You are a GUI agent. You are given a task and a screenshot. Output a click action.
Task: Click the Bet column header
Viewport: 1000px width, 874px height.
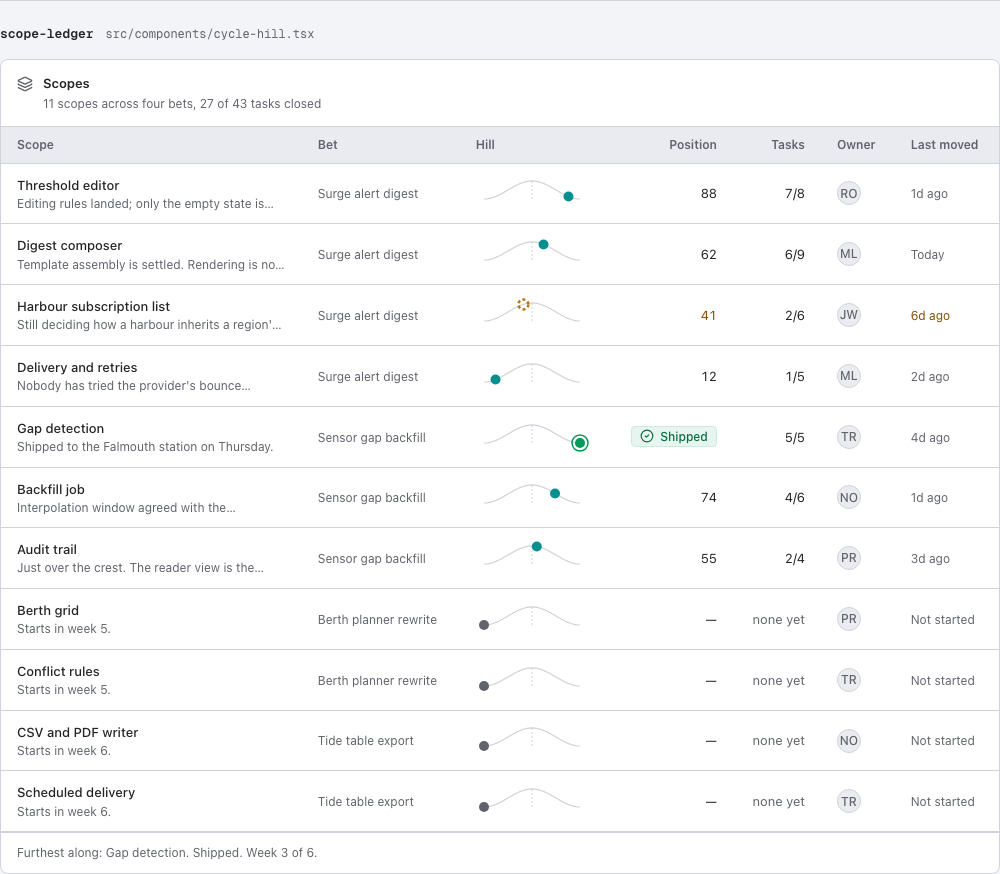pyautogui.click(x=328, y=145)
